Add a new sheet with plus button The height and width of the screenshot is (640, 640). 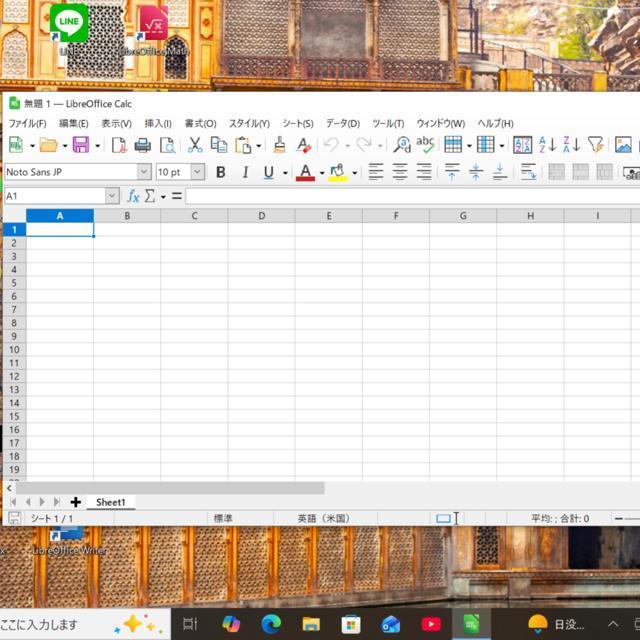tap(76, 502)
